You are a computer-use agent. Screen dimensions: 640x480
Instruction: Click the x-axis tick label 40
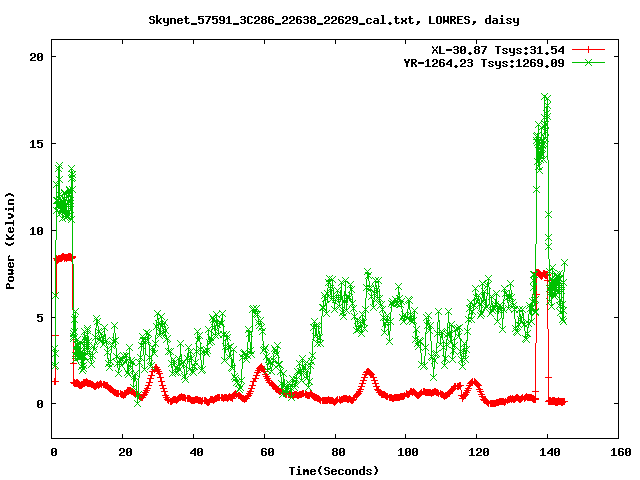coord(196,452)
